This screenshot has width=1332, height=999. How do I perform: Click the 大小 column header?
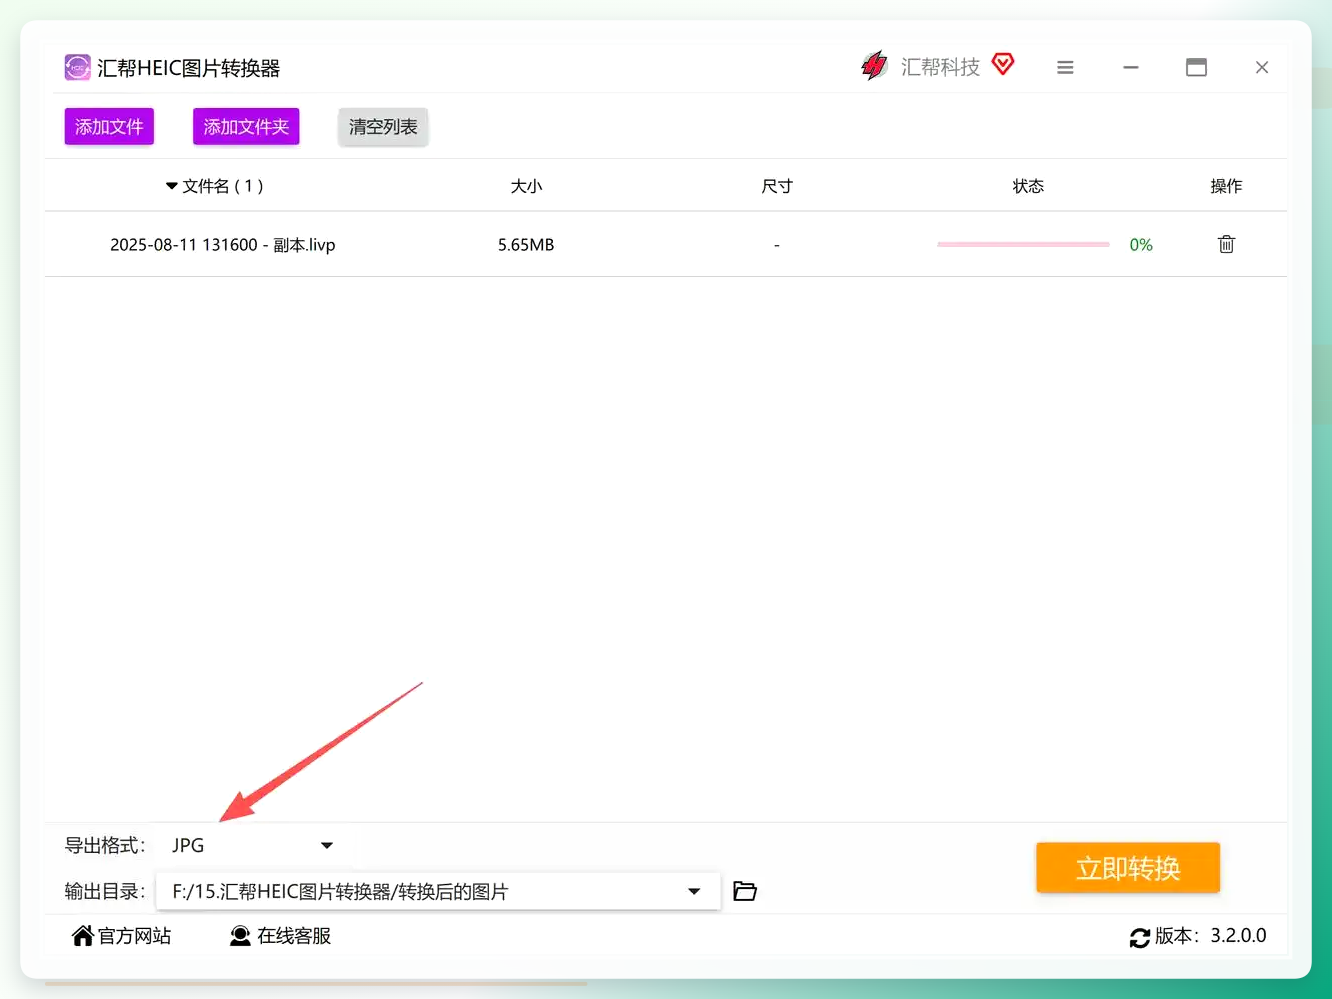pos(526,186)
